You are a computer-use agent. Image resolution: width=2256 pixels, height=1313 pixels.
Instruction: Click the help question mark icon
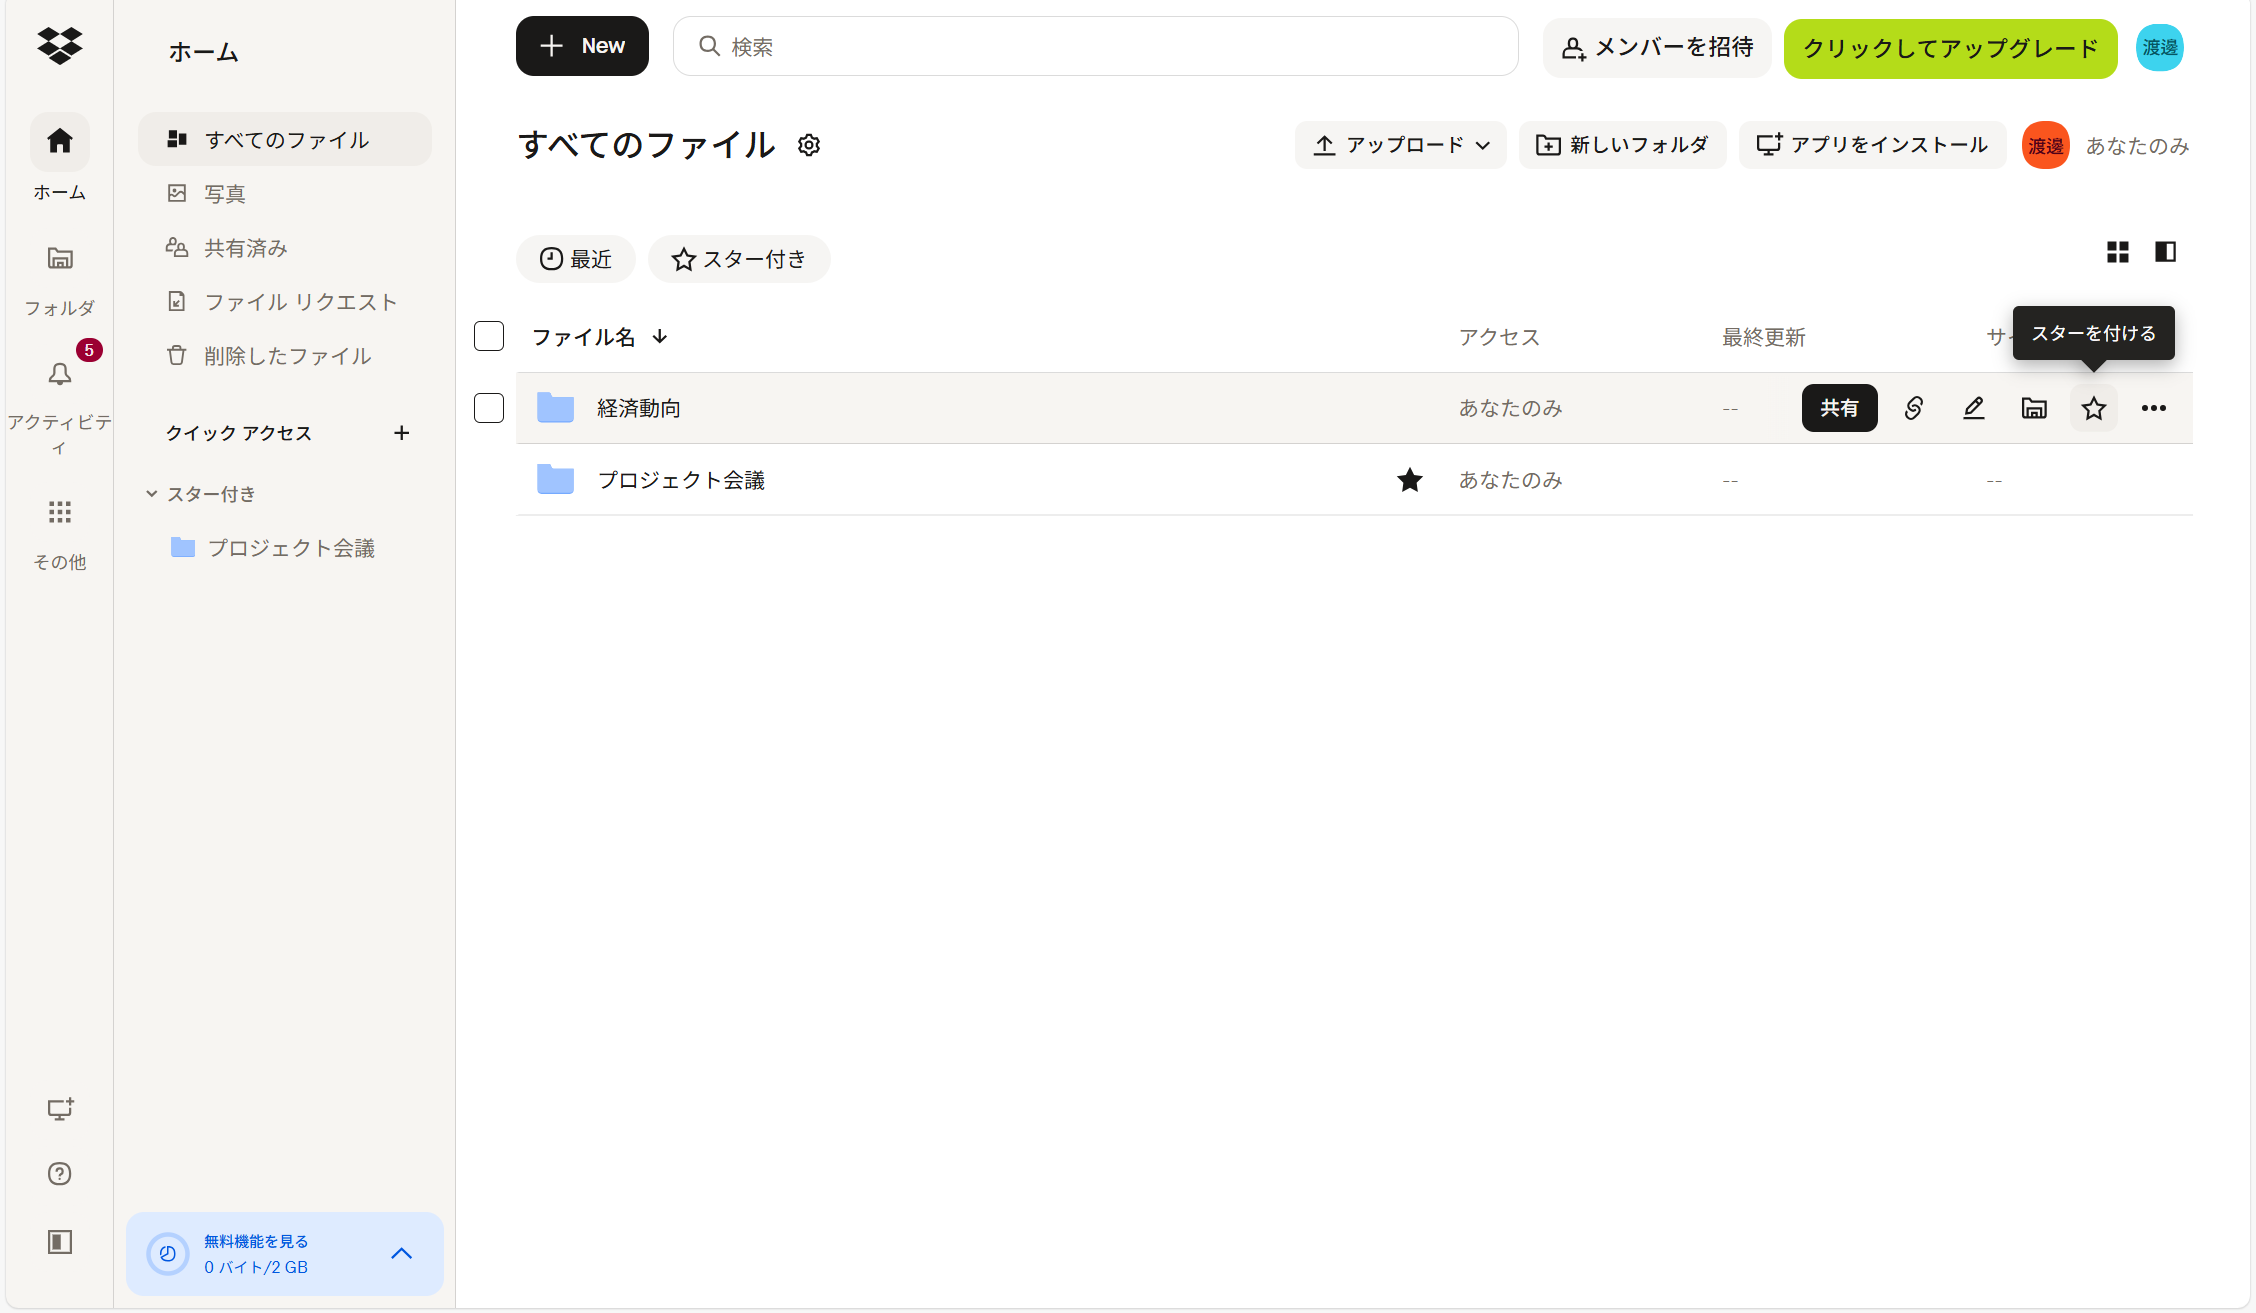click(x=59, y=1173)
